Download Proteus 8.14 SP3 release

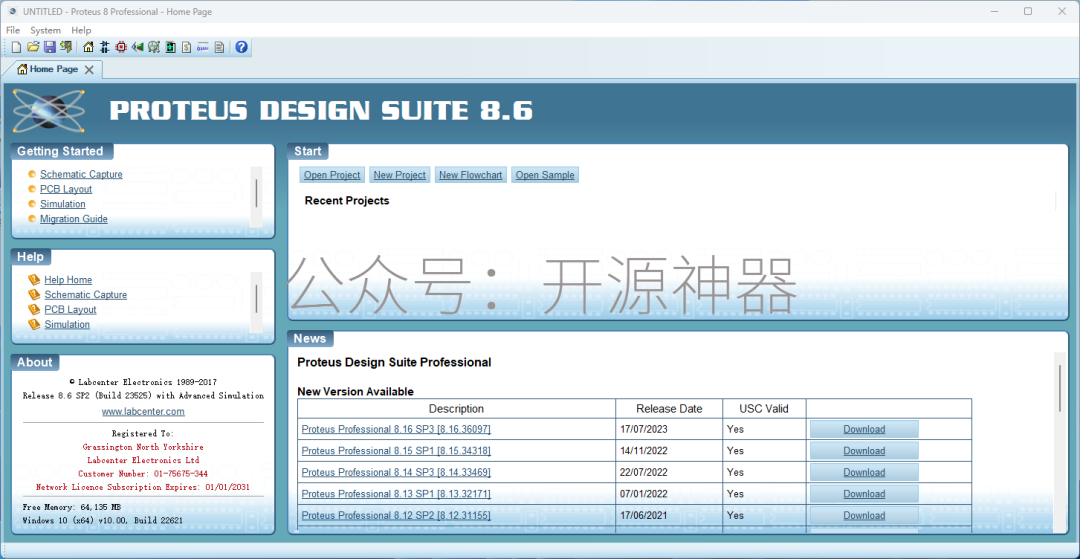click(864, 472)
